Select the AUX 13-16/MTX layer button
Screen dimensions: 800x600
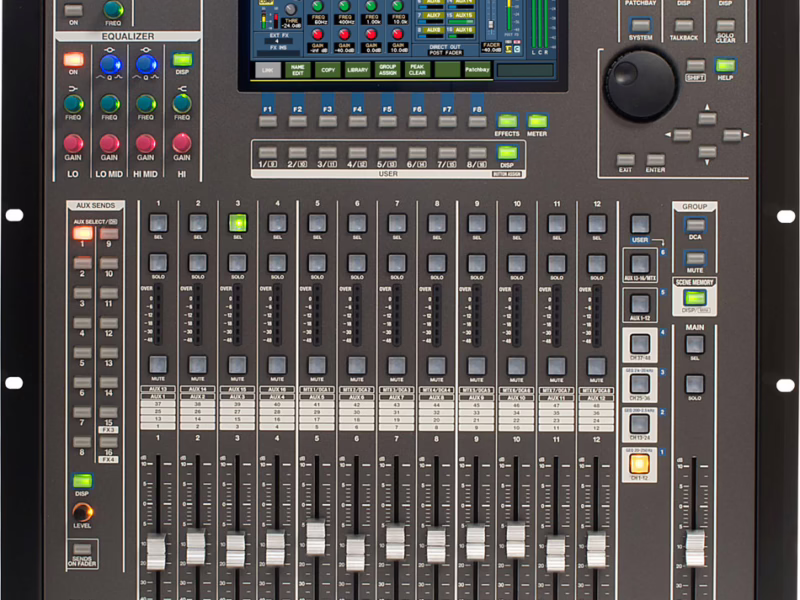(x=639, y=264)
